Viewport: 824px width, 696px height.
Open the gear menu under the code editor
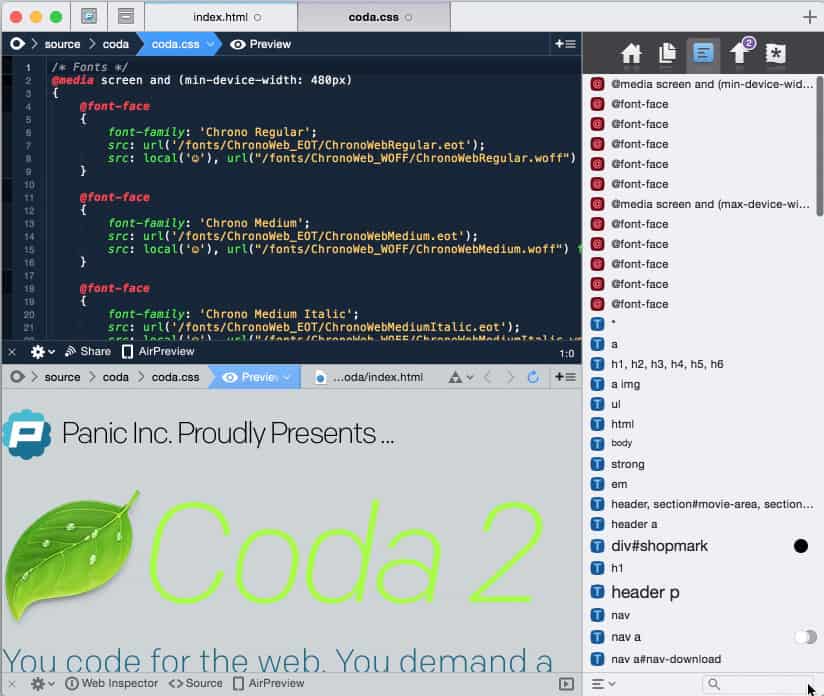tap(42, 352)
